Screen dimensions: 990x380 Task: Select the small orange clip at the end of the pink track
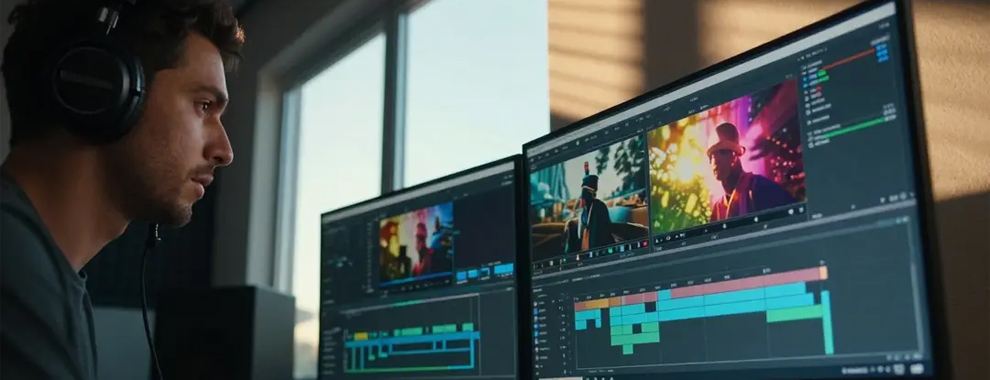click(x=823, y=273)
